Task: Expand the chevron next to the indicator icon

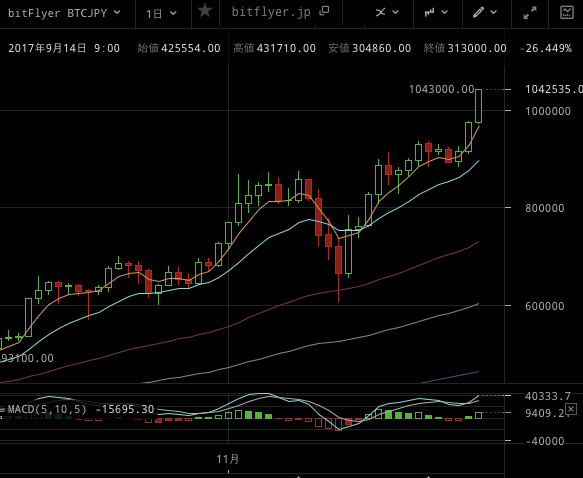Action: tap(396, 13)
